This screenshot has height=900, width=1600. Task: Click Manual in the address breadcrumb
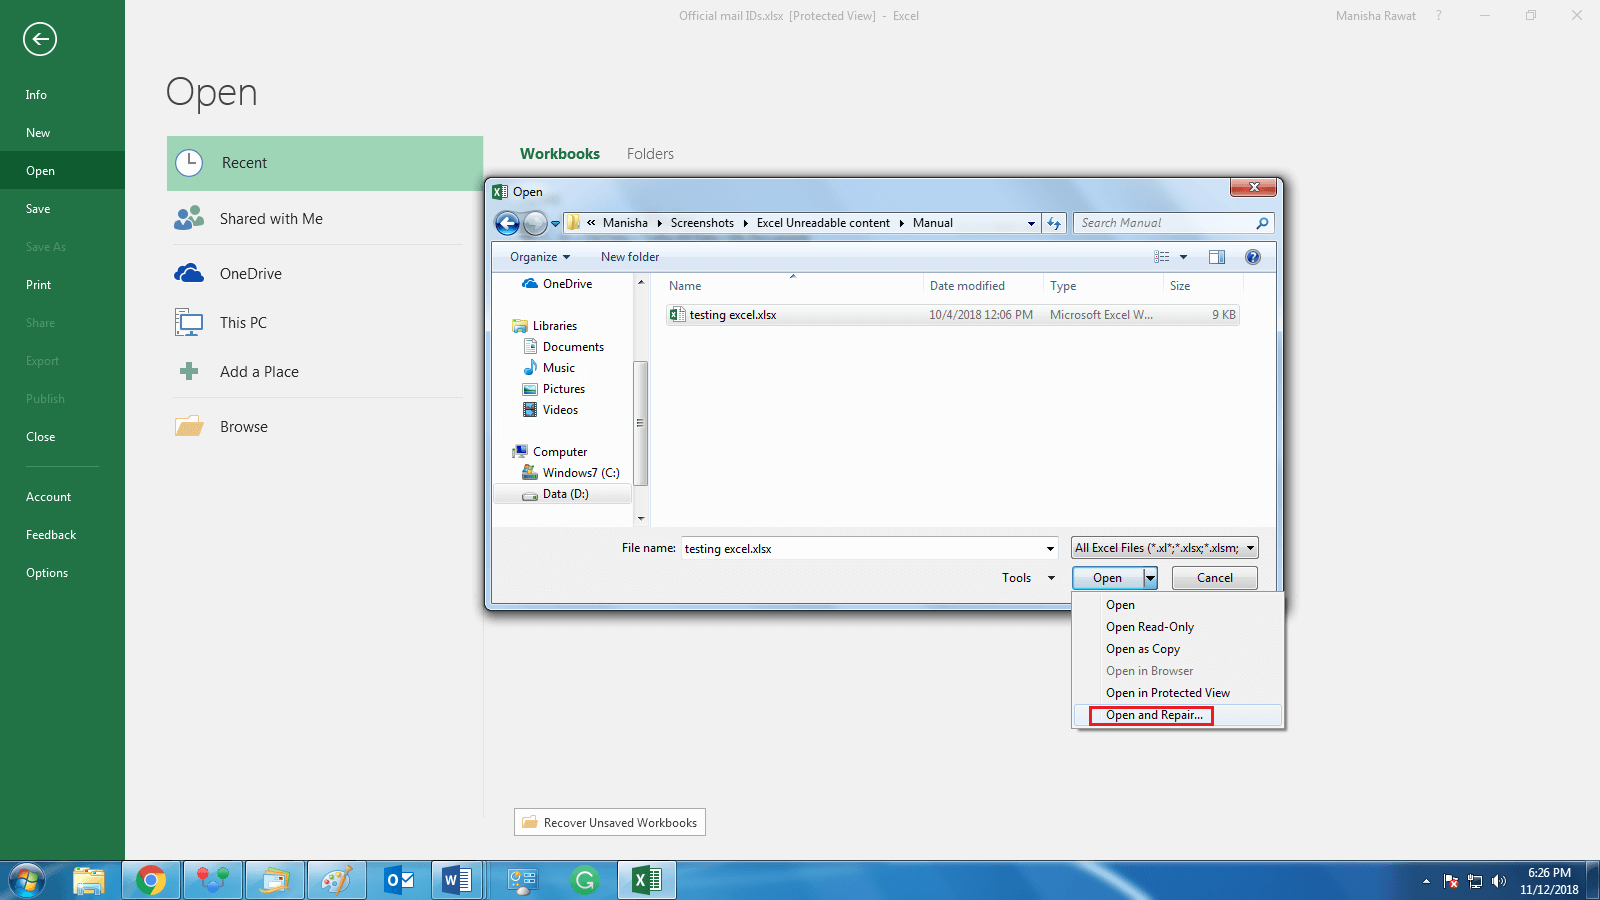point(932,223)
